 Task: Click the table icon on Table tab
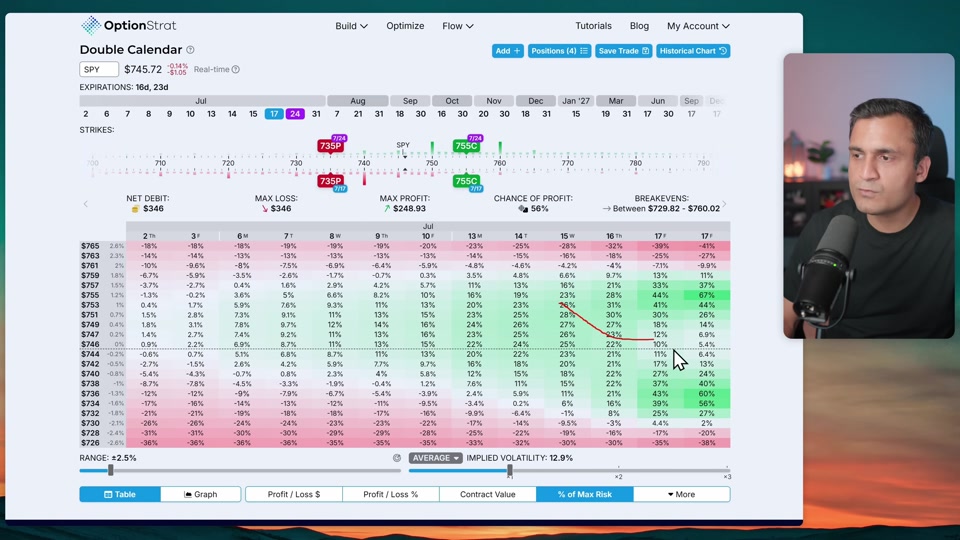tap(108, 494)
